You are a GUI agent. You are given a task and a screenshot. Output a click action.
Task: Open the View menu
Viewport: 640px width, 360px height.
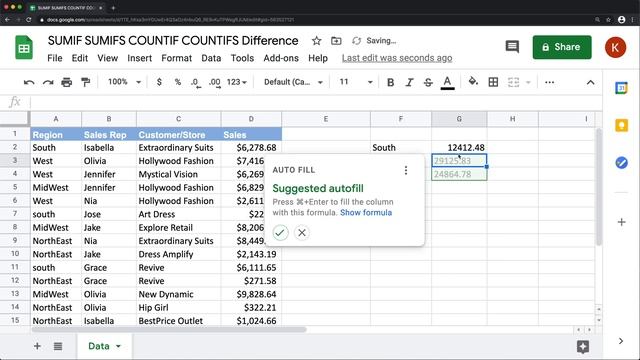tap(107, 58)
